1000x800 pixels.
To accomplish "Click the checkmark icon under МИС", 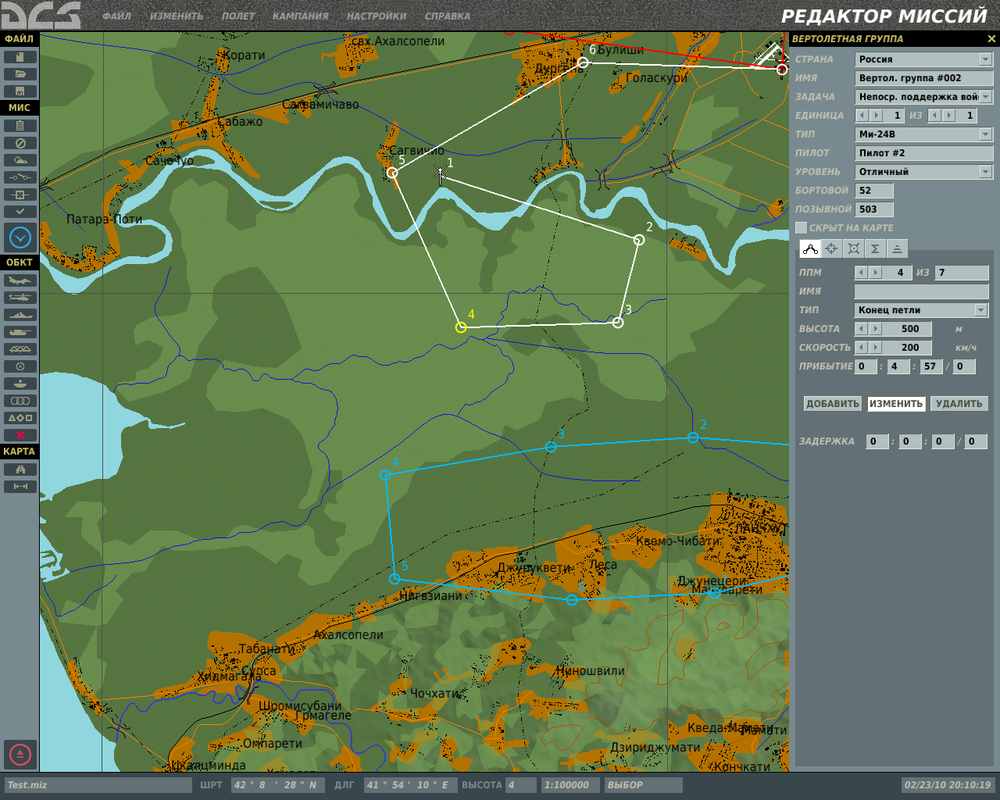I will tap(20, 211).
